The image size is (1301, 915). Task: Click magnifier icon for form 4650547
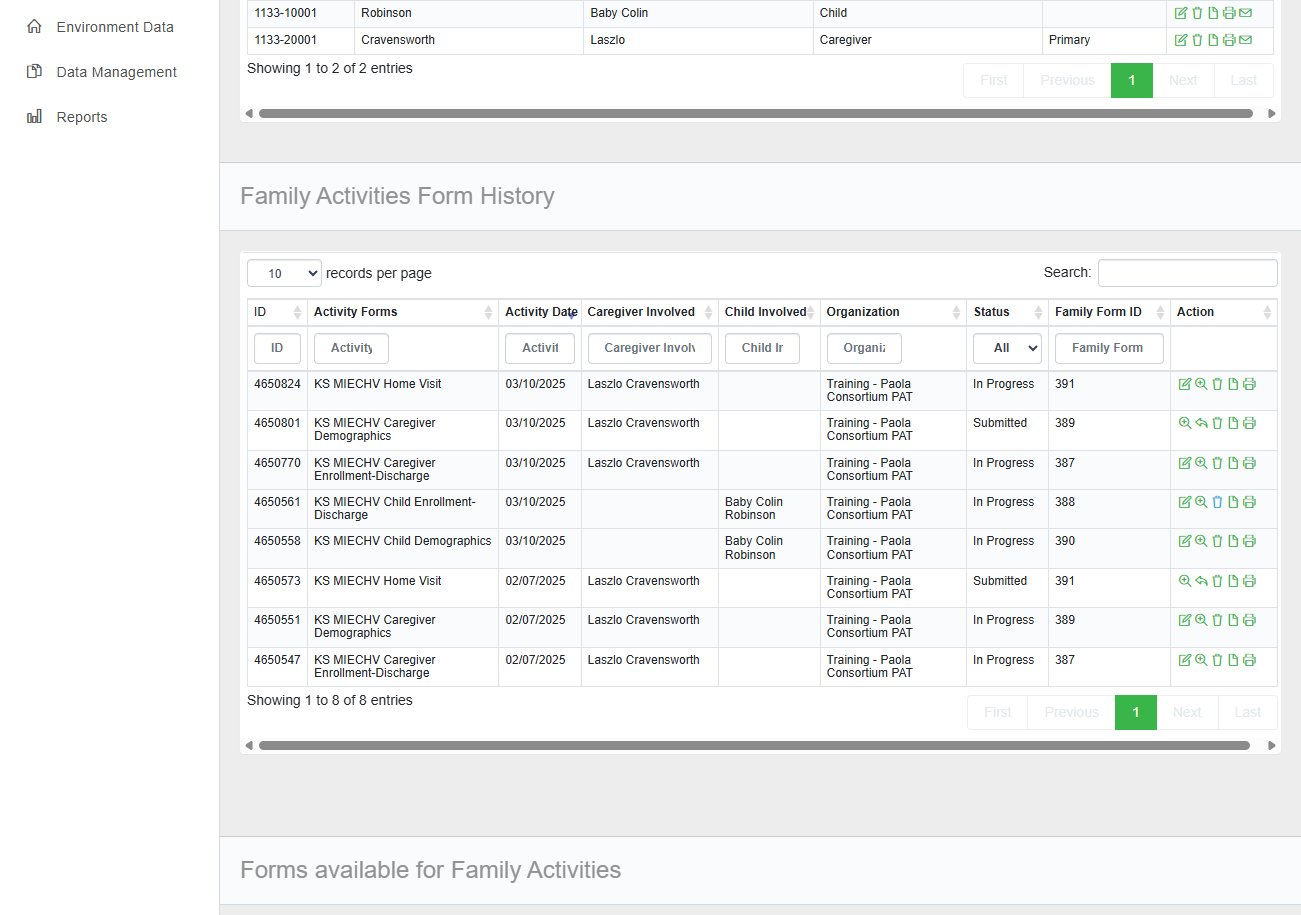pyautogui.click(x=1201, y=660)
